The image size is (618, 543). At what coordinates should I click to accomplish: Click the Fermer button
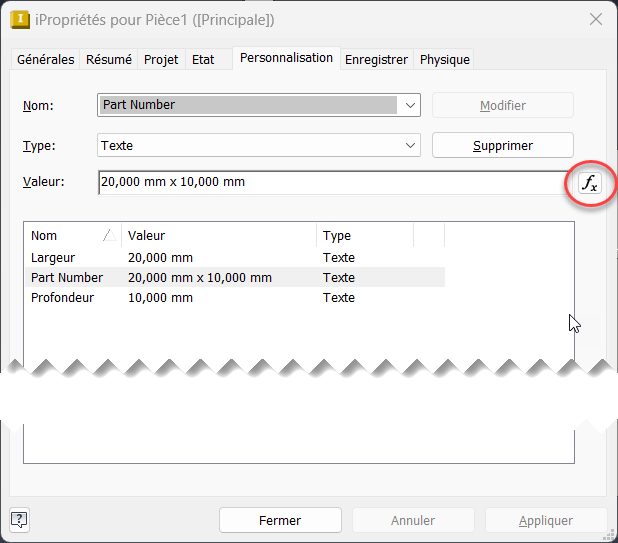point(280,520)
